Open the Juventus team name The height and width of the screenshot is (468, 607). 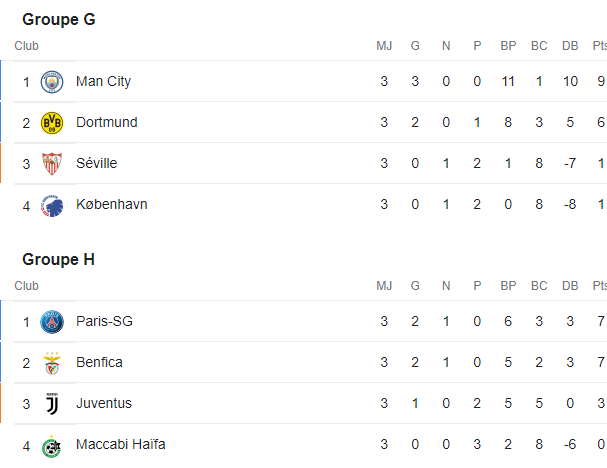[103, 403]
